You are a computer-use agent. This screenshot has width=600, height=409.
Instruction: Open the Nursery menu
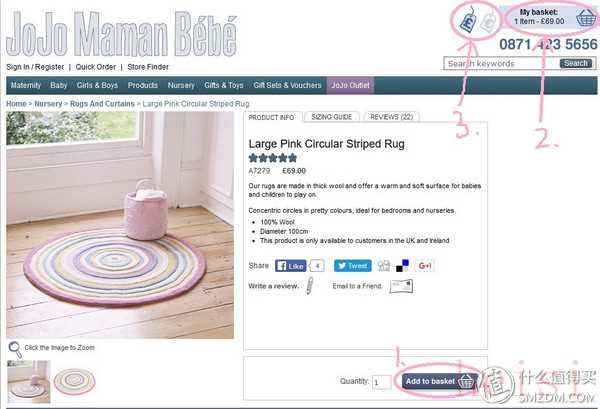(x=181, y=85)
